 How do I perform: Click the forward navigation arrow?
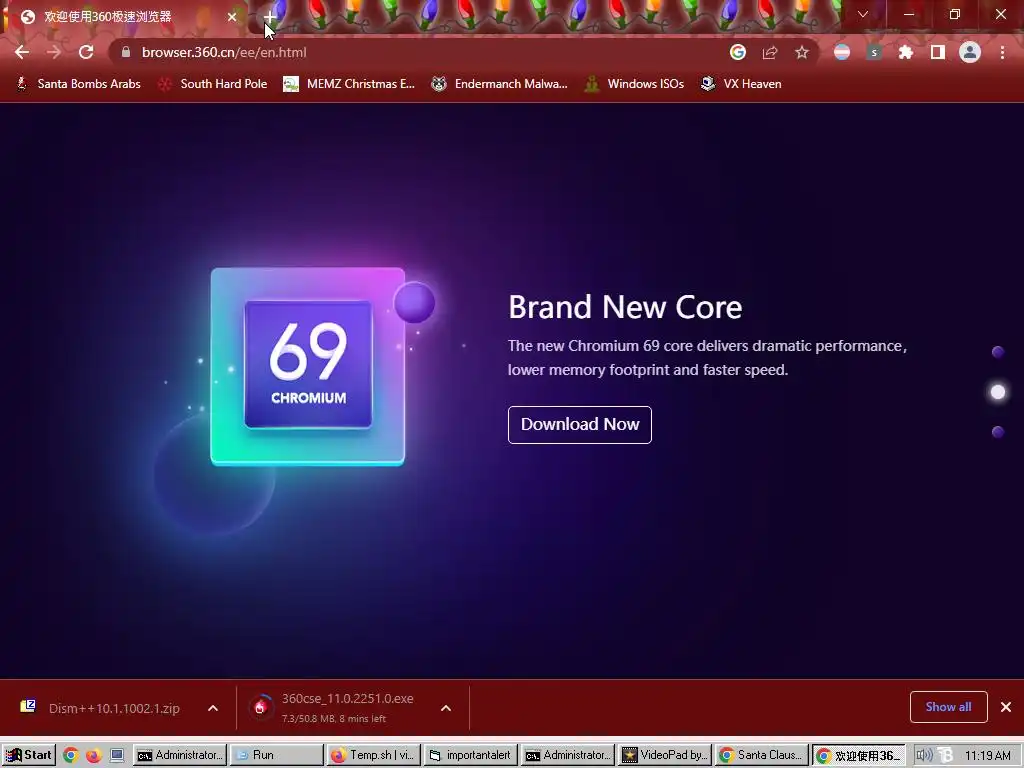tap(54, 52)
